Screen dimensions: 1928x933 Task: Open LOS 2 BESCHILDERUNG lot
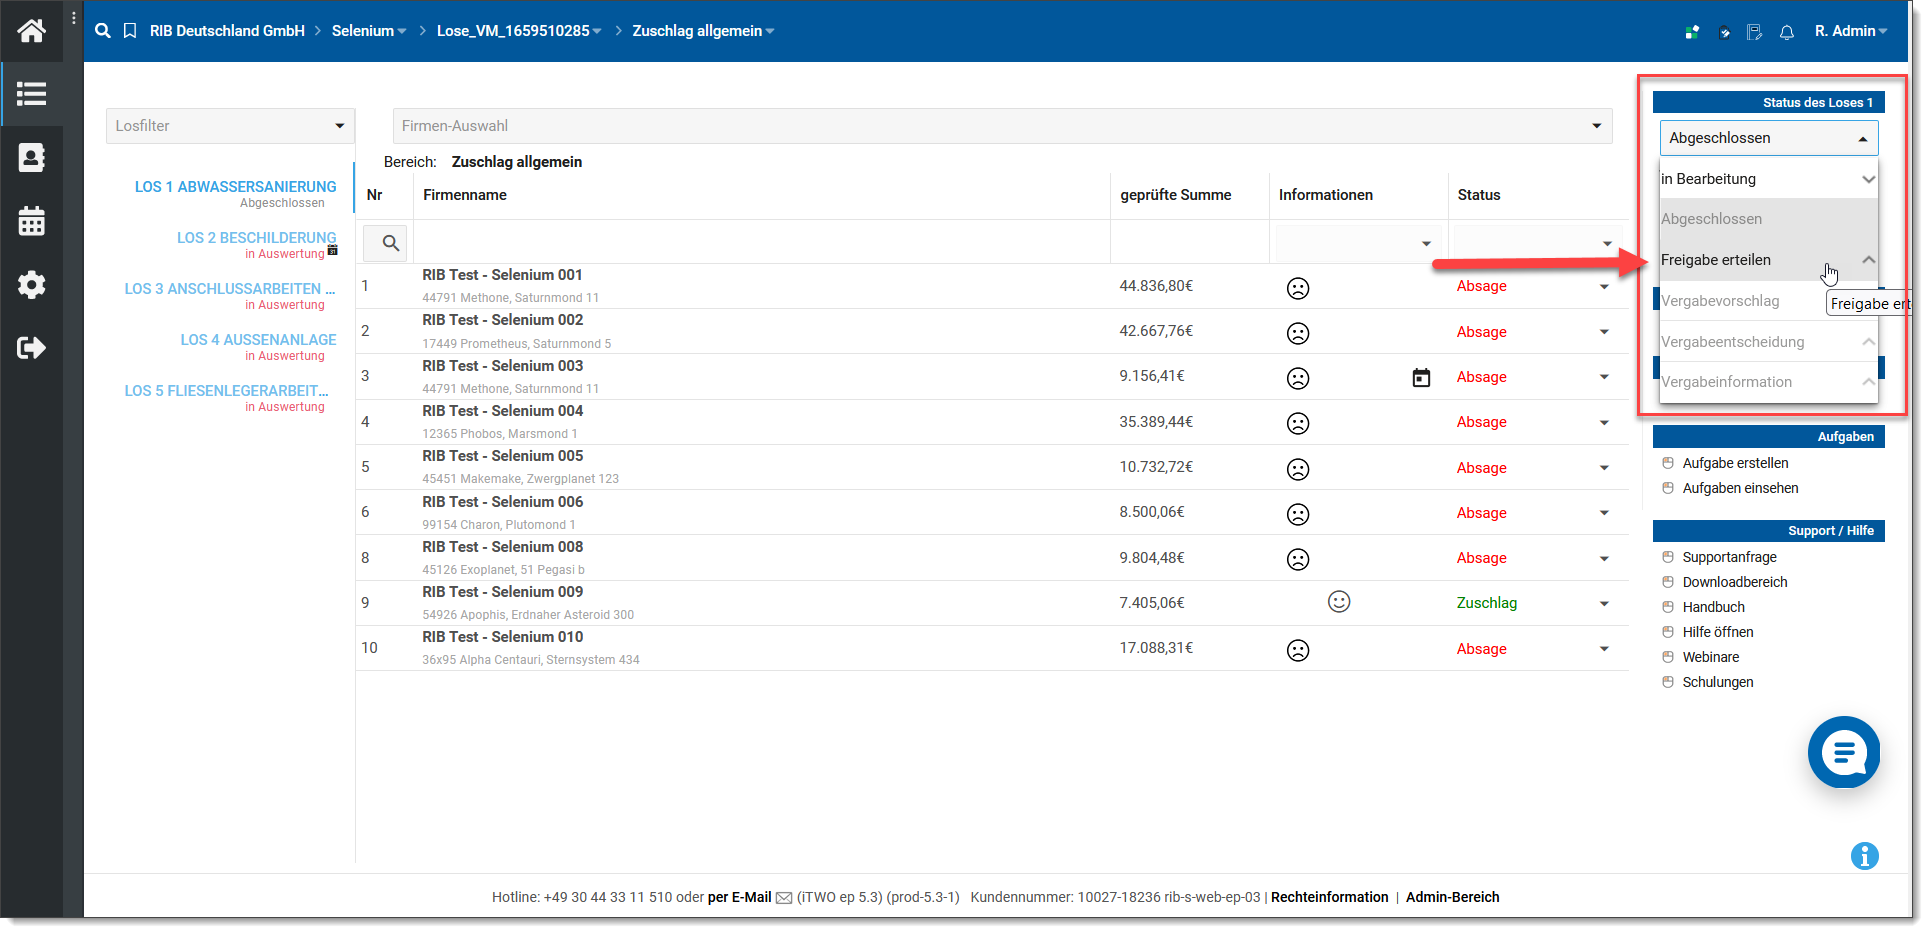pos(256,238)
